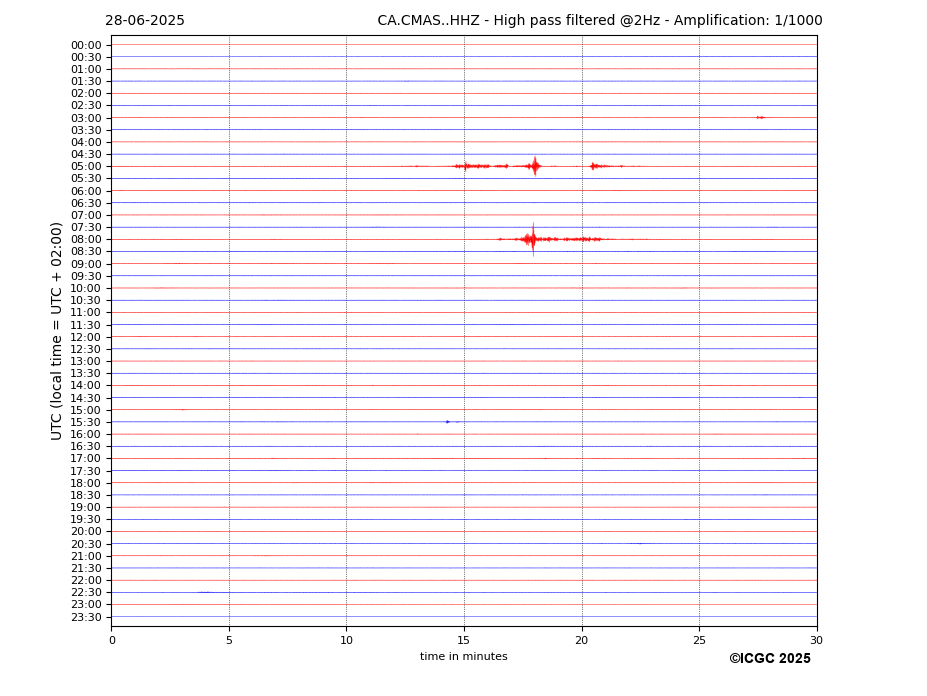Click the 11:30 time row label

pos(86,325)
